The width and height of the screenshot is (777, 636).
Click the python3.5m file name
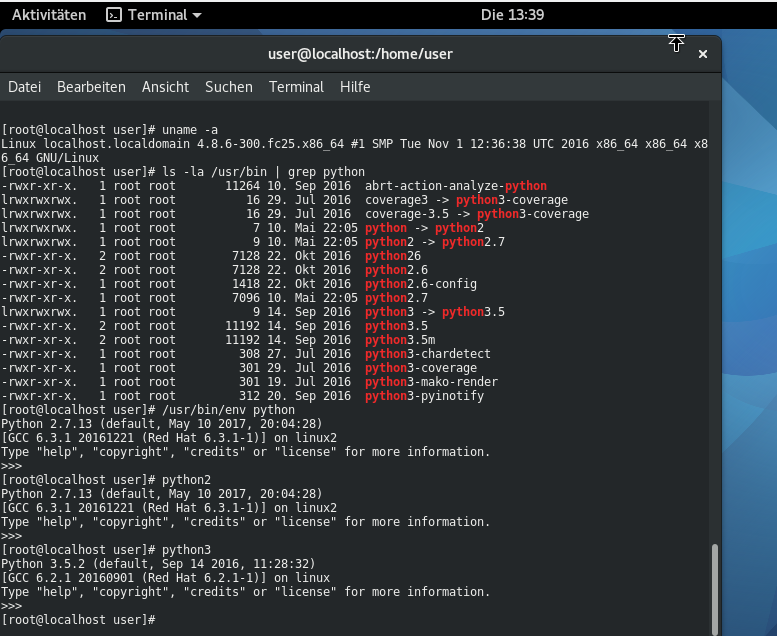pyautogui.click(x=400, y=340)
